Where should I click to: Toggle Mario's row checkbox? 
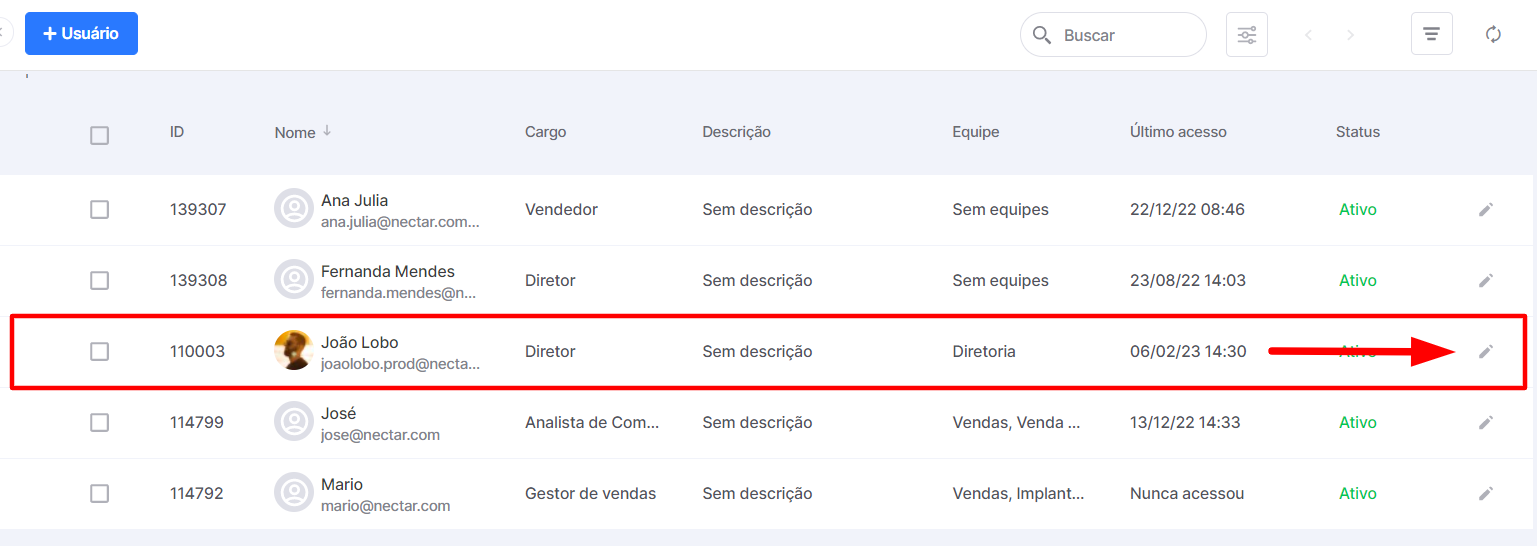coord(99,493)
